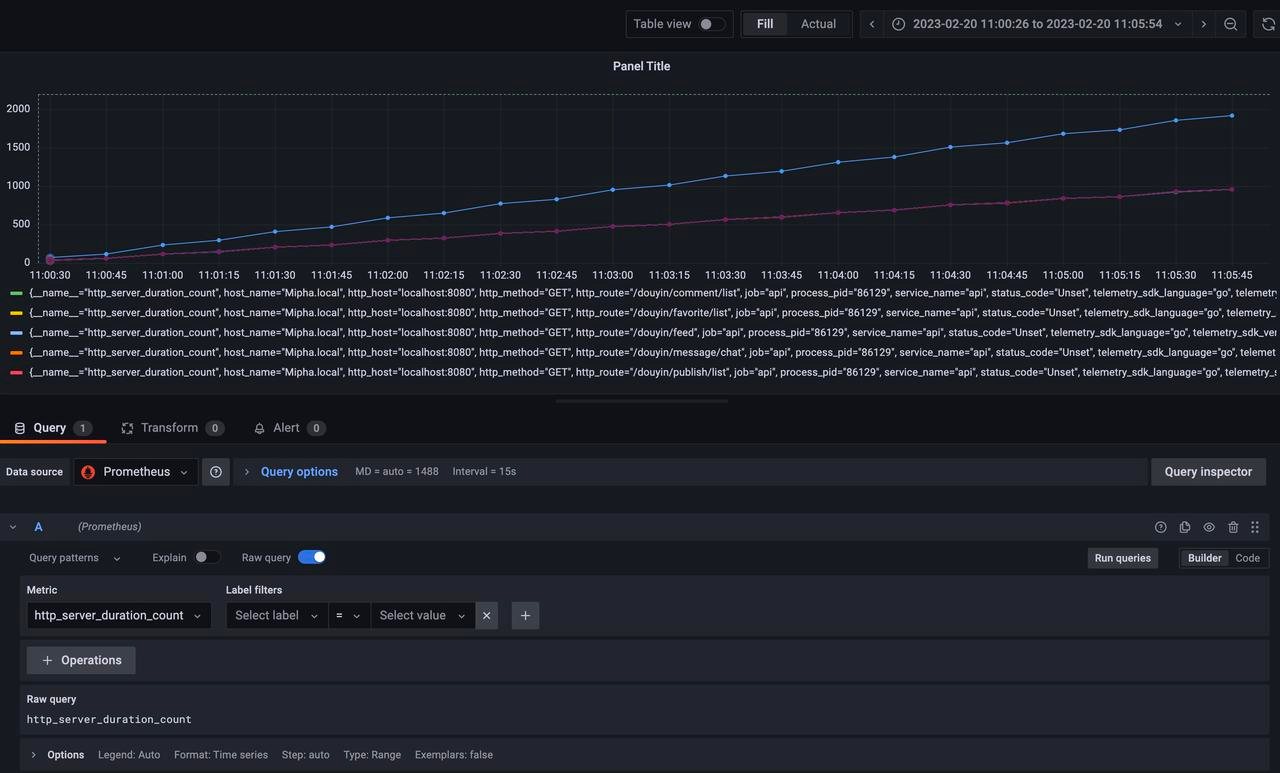Switch to Code editor mode

tap(1248, 558)
